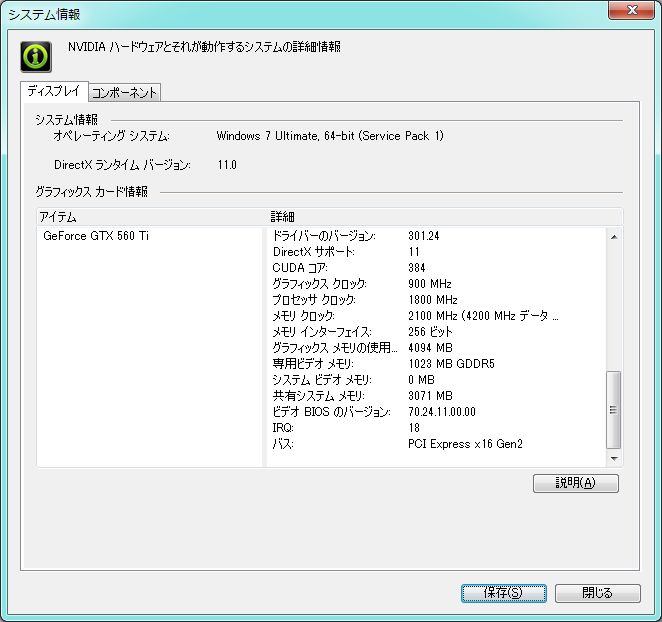Click the 3071 MB shared memory value
The width and height of the screenshot is (662, 622).
coord(430,396)
